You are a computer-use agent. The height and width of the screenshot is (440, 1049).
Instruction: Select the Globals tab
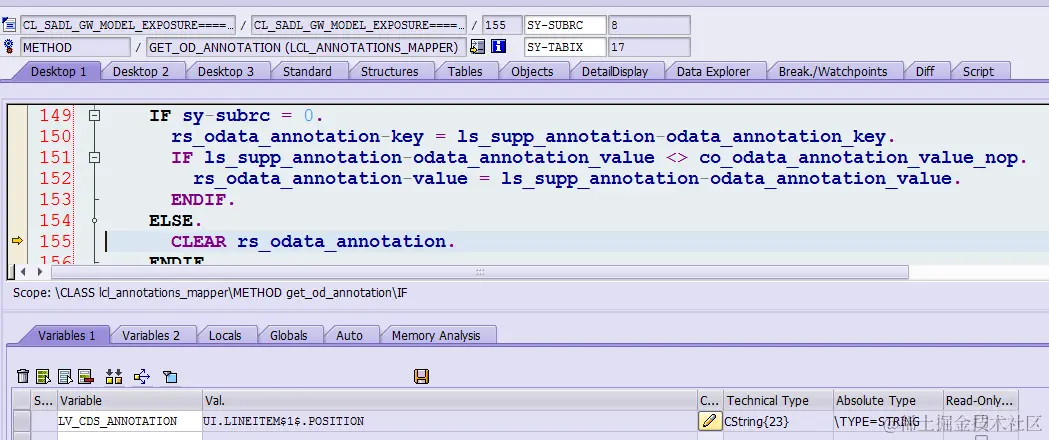click(288, 336)
